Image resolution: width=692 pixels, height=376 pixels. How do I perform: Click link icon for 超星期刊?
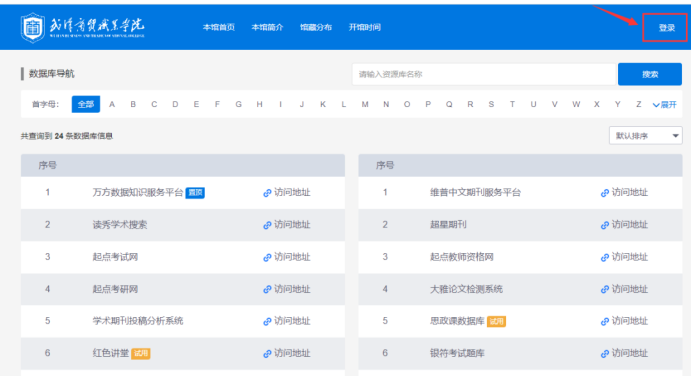pyautogui.click(x=605, y=225)
